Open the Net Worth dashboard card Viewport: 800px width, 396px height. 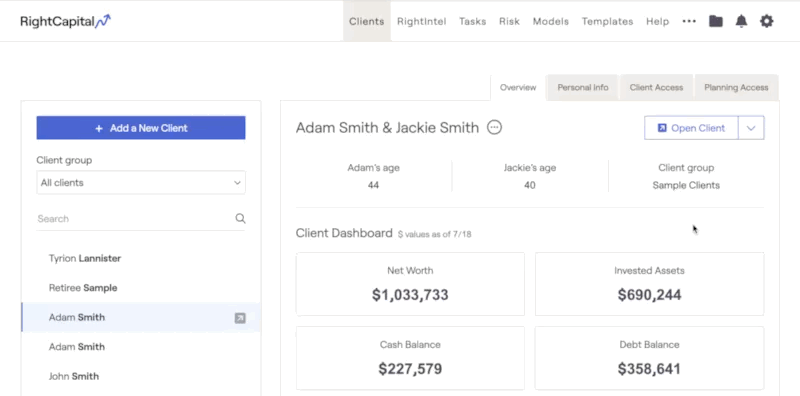pyautogui.click(x=410, y=284)
